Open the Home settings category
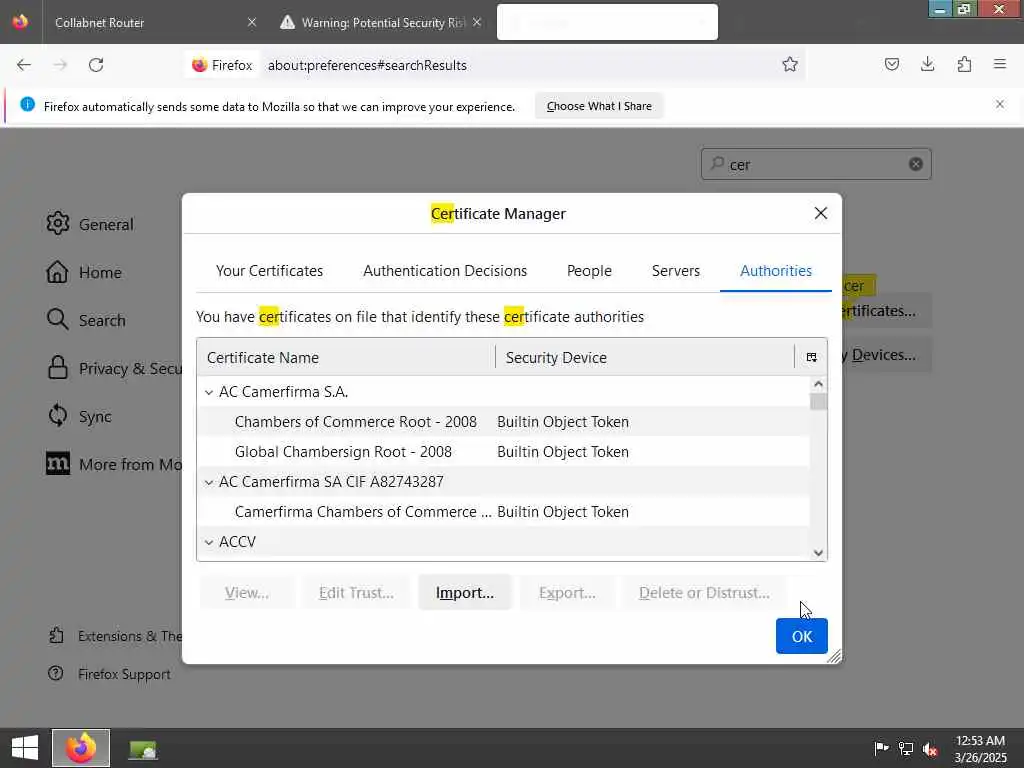This screenshot has width=1024, height=768. (x=84, y=272)
